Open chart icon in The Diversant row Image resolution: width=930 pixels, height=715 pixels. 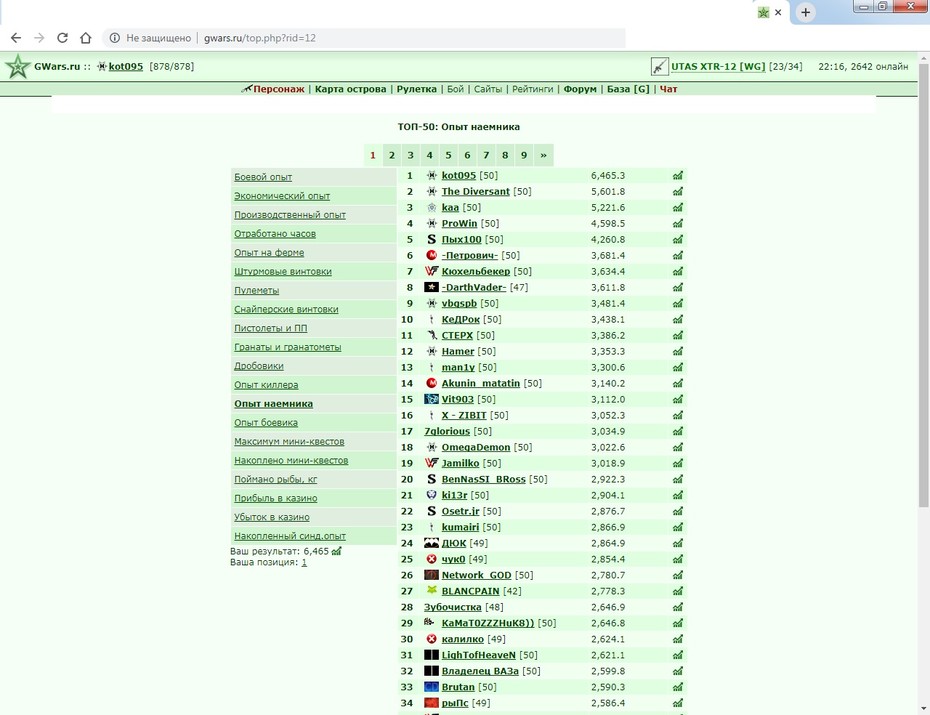(678, 191)
